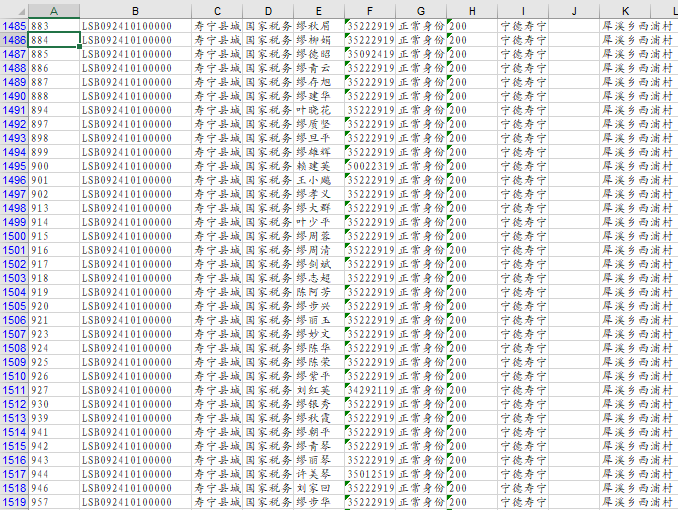Viewport: 678px width, 510px height.
Task: Click 正常身份 cell in row 1498
Action: (421, 208)
